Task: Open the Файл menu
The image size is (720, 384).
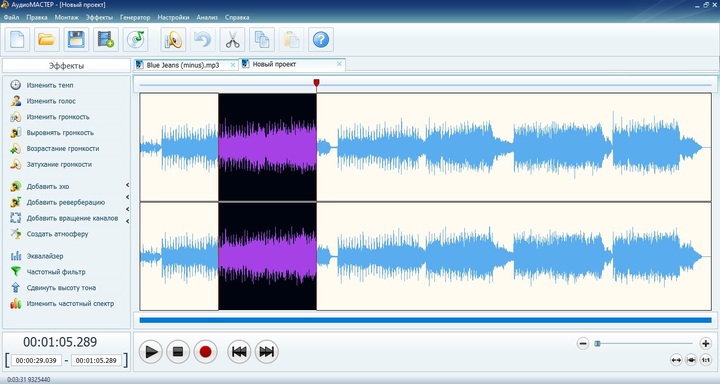Action: tap(11, 17)
